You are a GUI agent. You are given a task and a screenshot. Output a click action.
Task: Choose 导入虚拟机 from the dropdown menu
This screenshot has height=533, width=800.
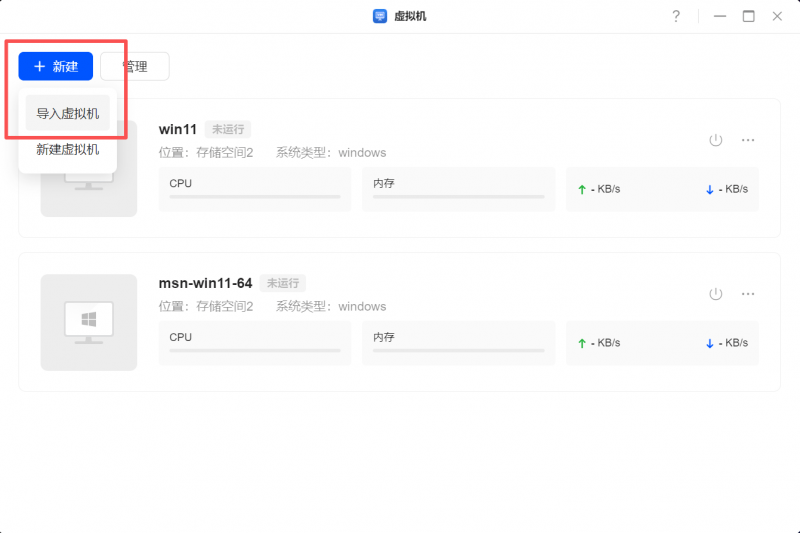tap(68, 114)
